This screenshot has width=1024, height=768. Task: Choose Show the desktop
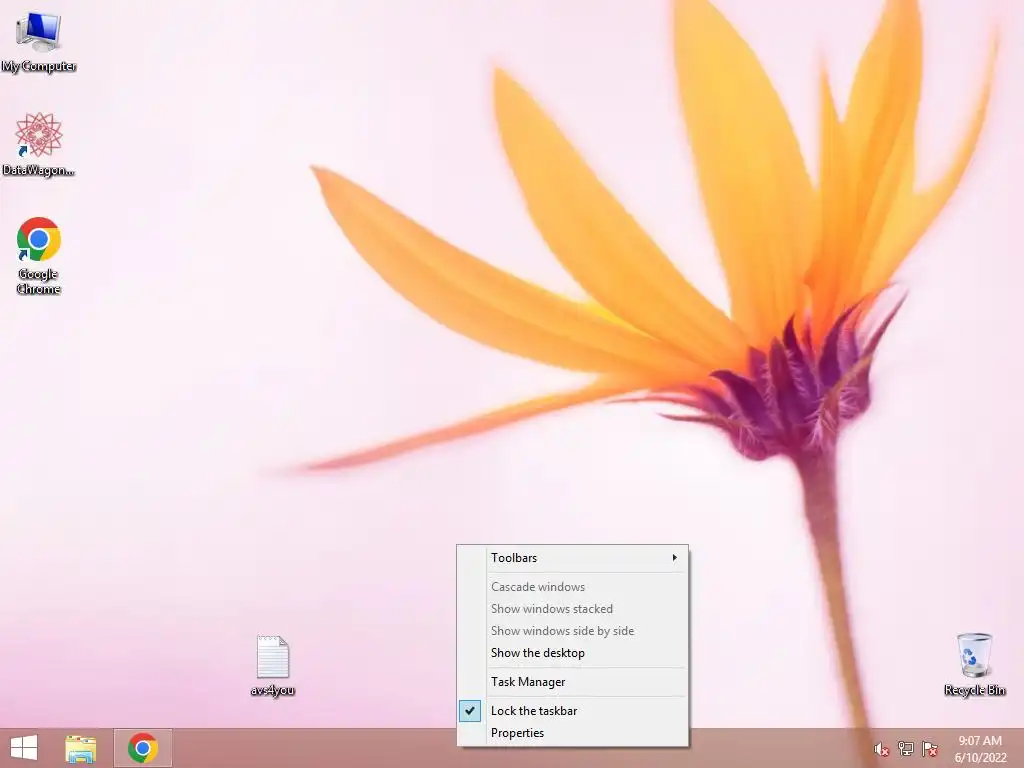pos(573,653)
